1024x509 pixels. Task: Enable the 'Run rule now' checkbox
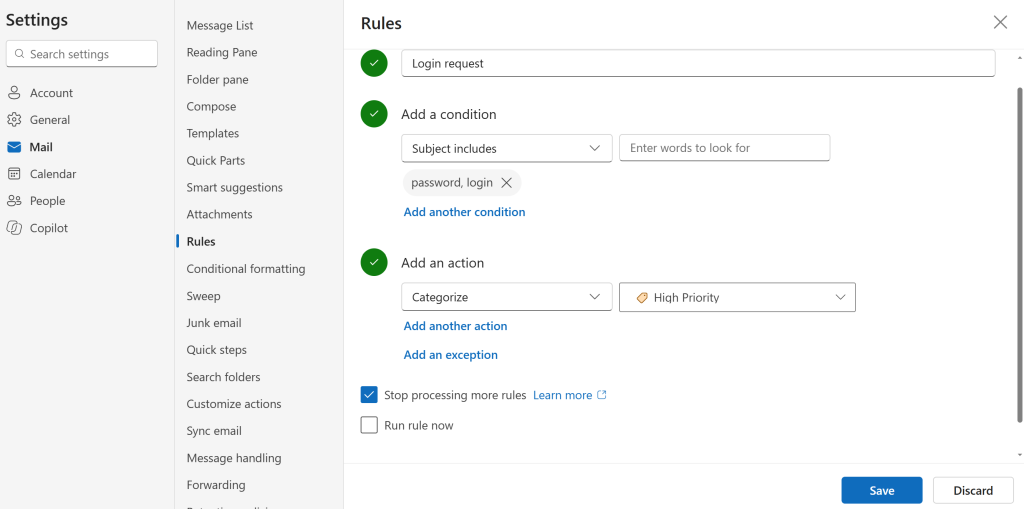pos(369,425)
